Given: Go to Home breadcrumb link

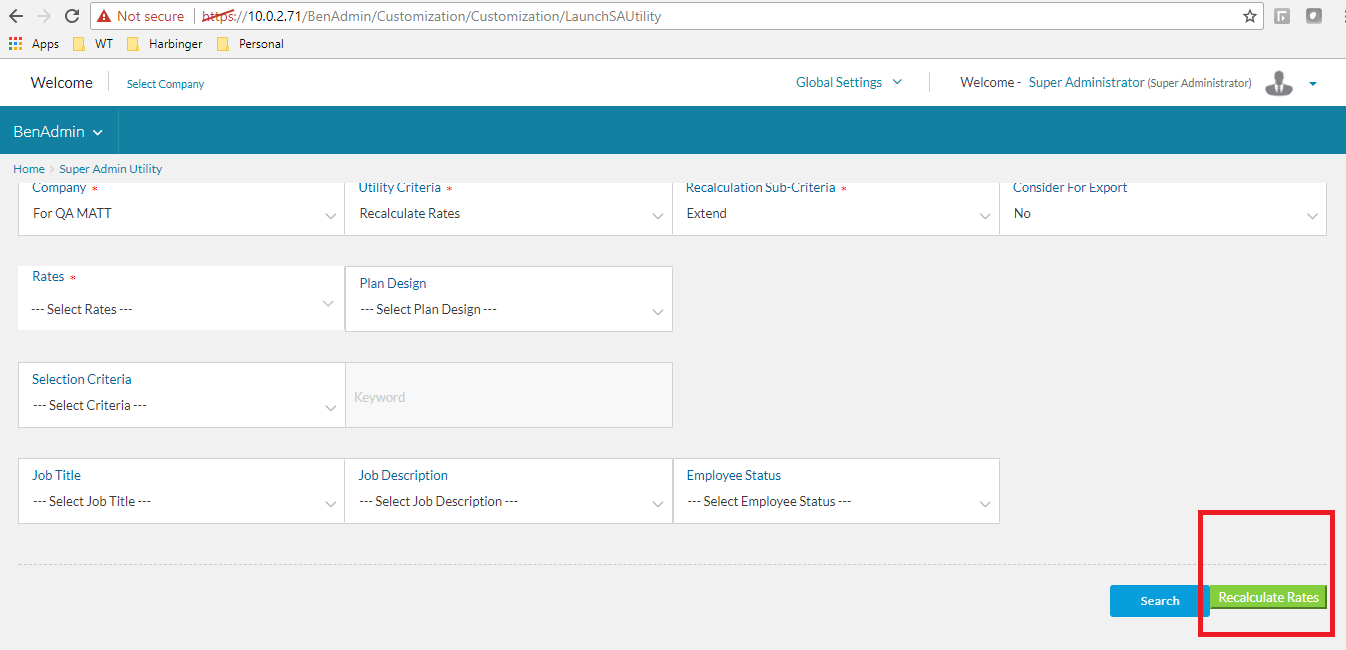Looking at the screenshot, I should 28,169.
